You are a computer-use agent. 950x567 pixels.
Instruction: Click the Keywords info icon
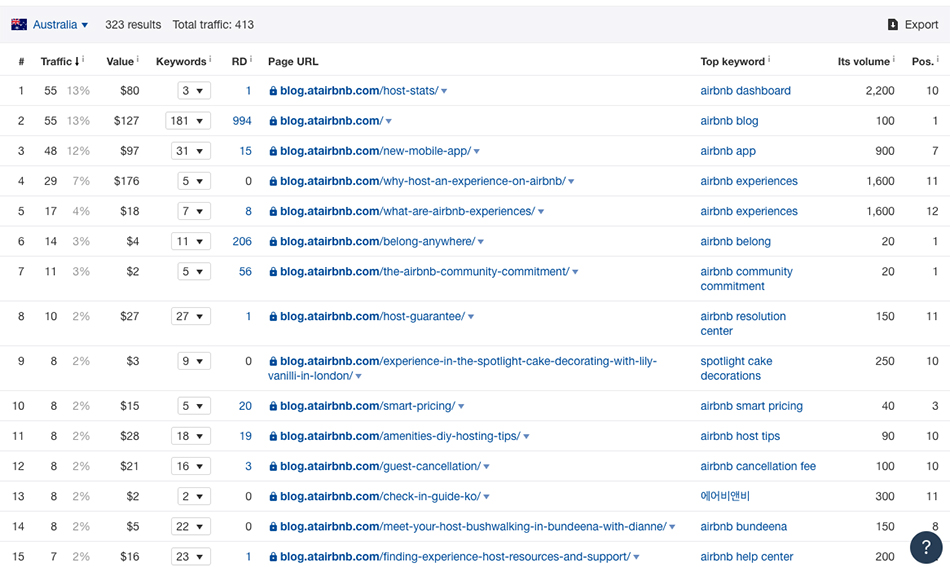pyautogui.click(x=210, y=59)
